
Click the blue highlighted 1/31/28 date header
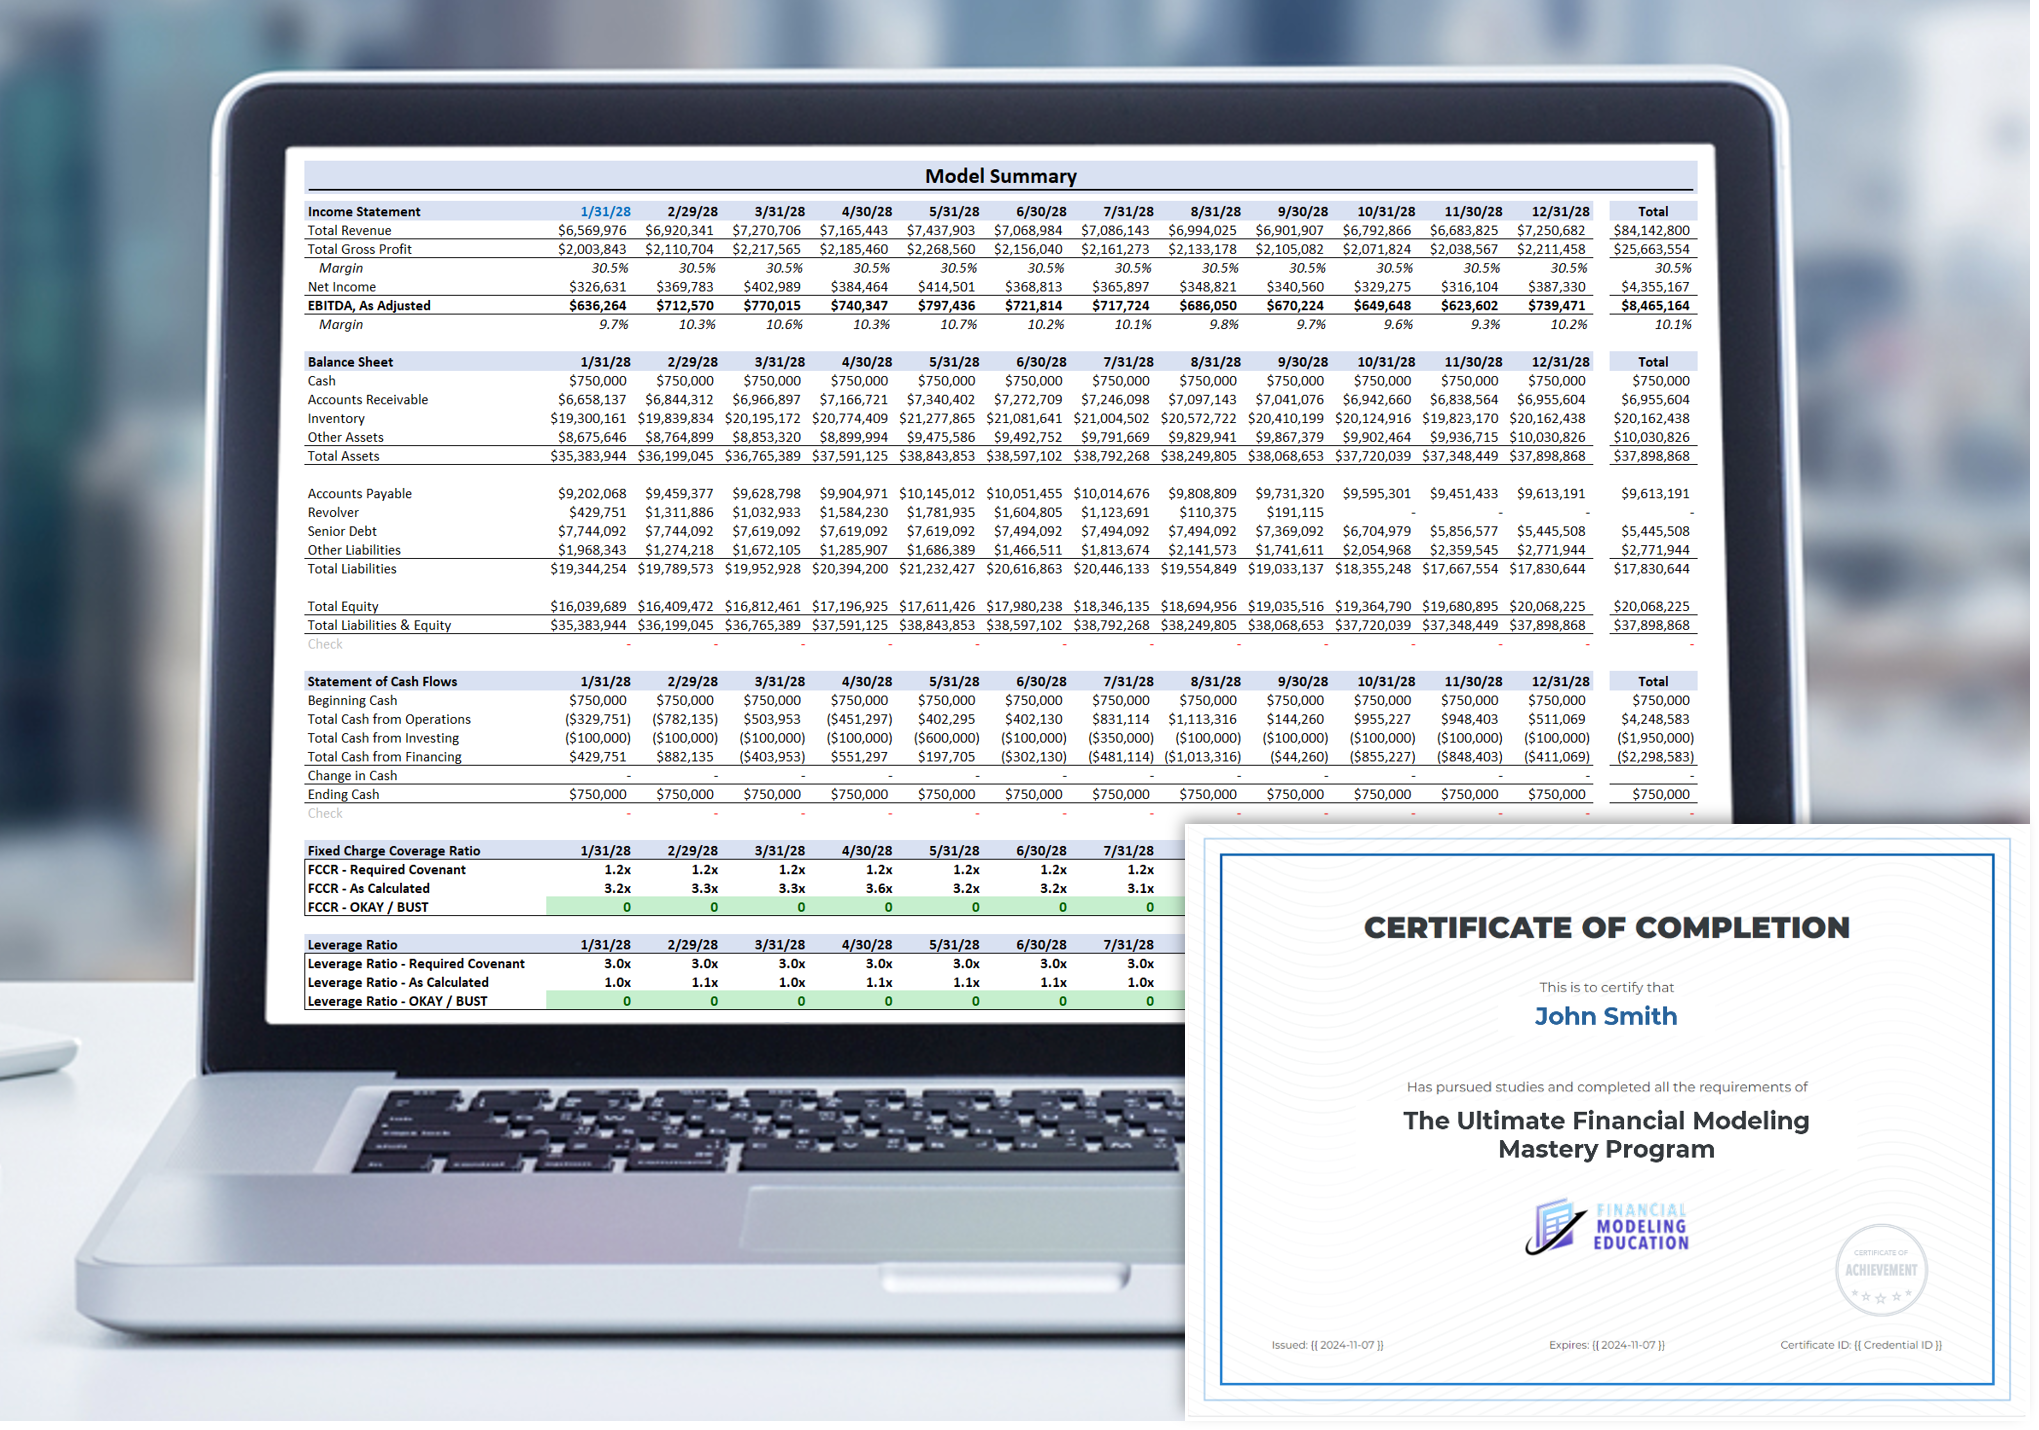point(606,211)
